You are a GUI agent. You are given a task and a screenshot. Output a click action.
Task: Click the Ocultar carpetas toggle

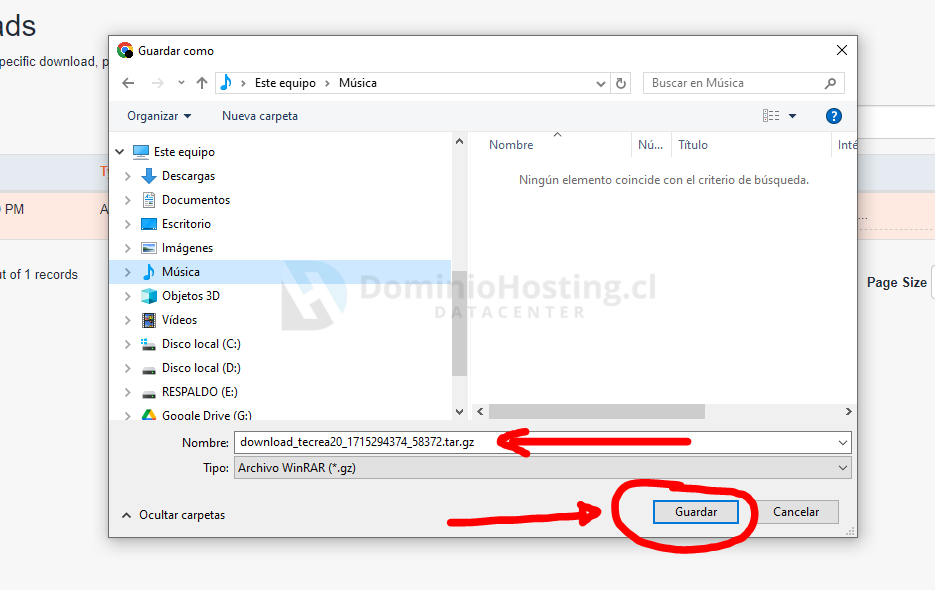[x=173, y=515]
